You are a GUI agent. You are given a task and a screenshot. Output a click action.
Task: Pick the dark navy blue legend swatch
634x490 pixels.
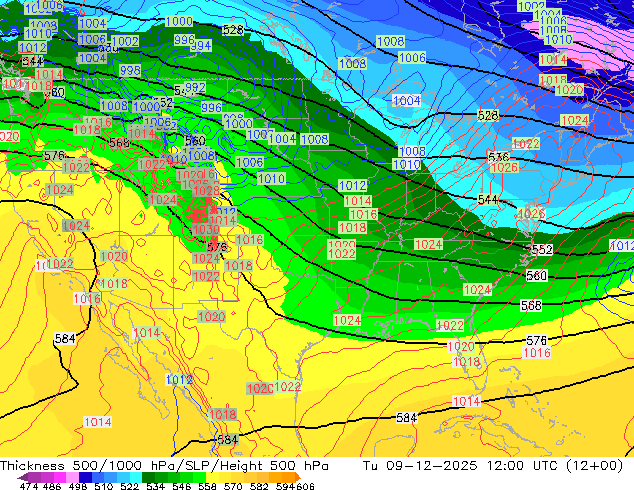click(86, 477)
